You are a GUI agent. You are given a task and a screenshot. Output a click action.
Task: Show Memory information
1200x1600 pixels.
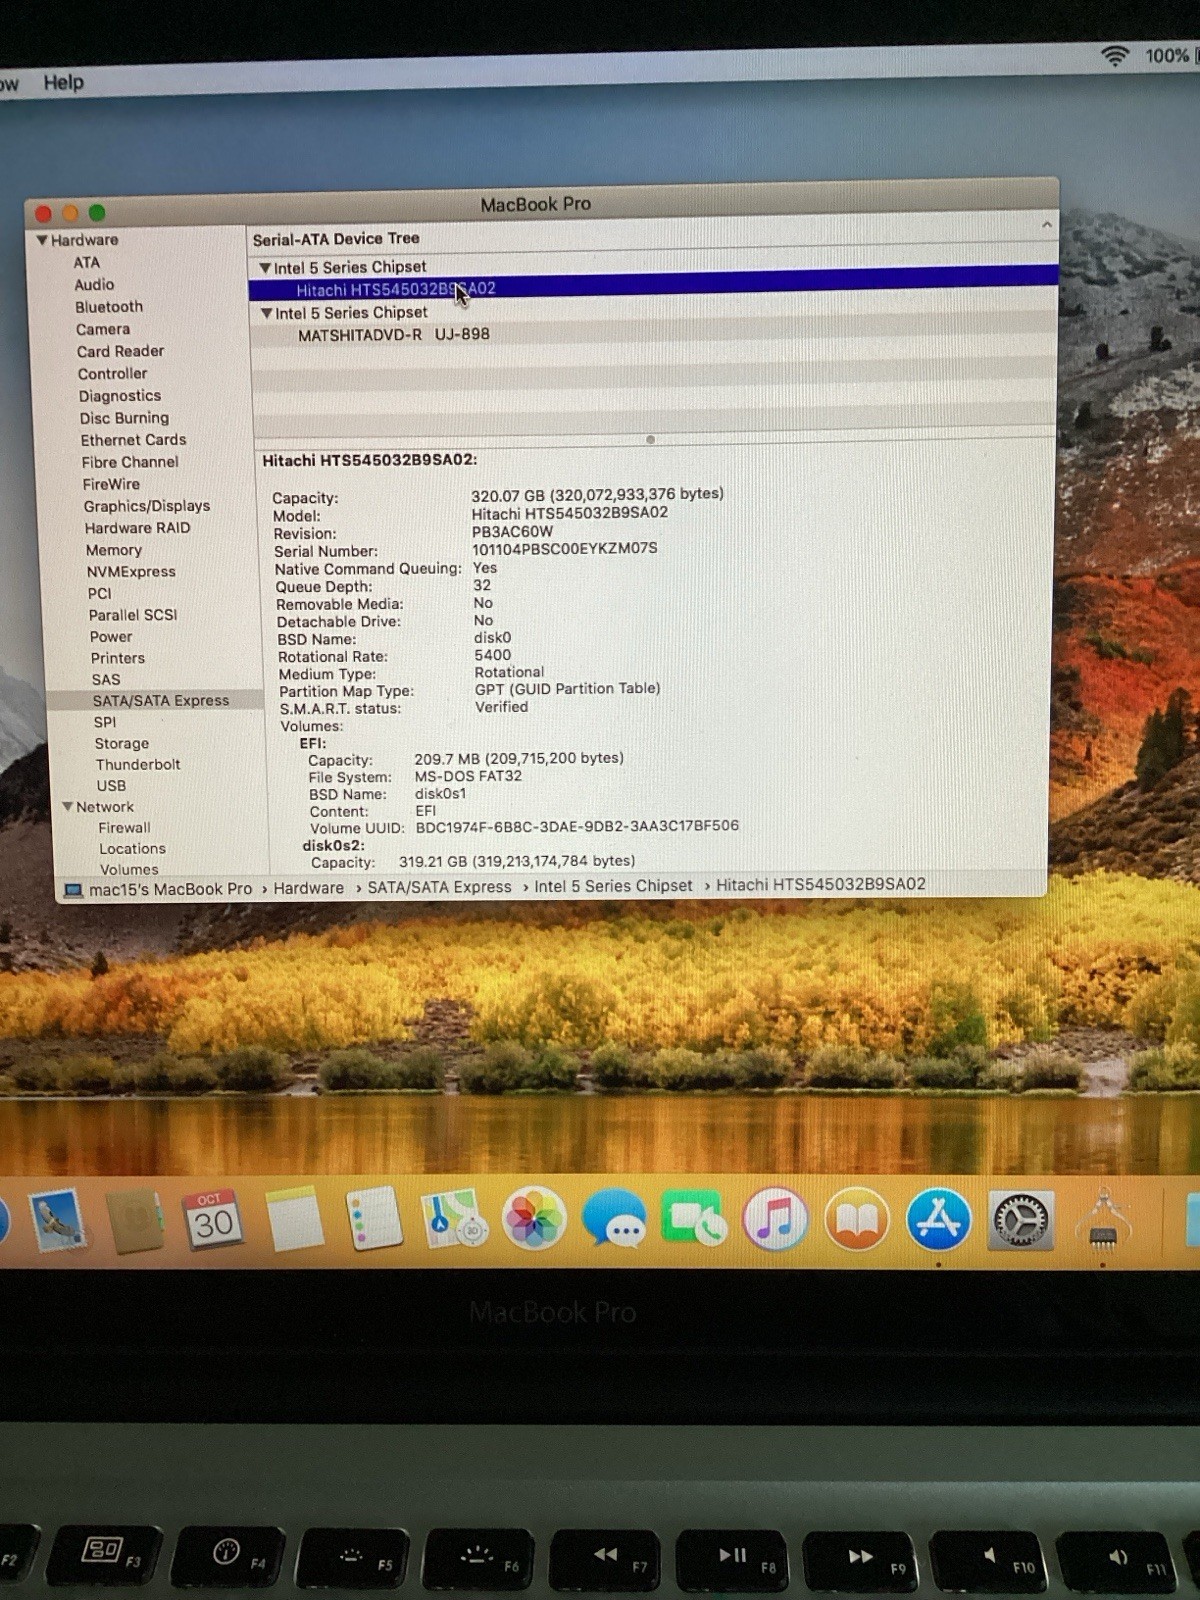[x=114, y=549]
